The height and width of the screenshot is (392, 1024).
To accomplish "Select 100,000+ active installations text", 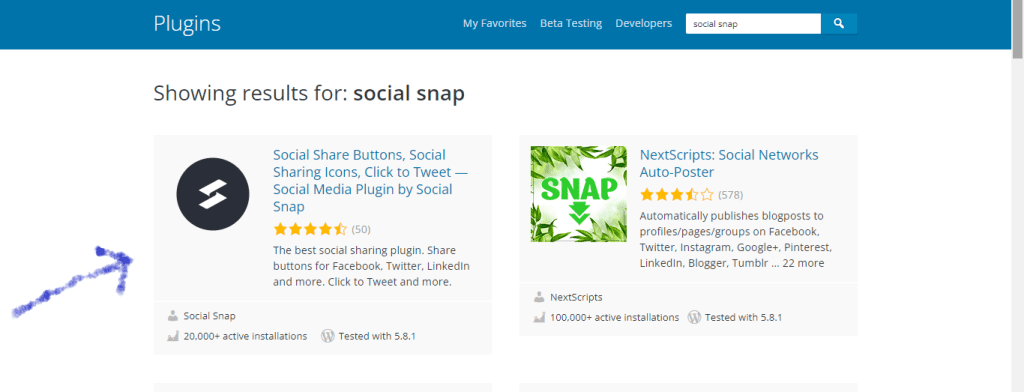I will (615, 318).
